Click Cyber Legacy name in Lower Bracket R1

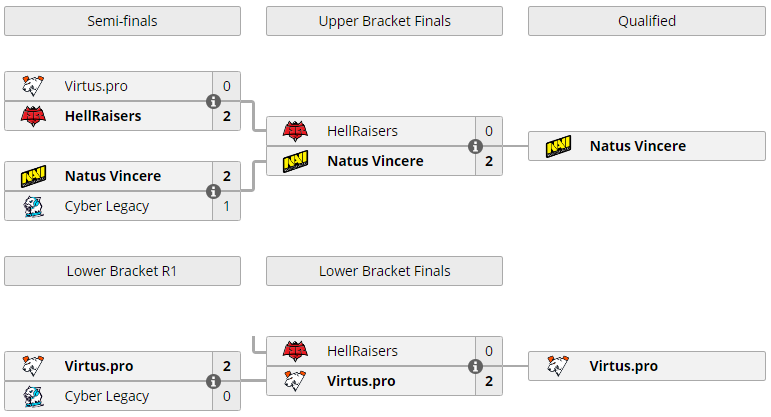(x=107, y=396)
